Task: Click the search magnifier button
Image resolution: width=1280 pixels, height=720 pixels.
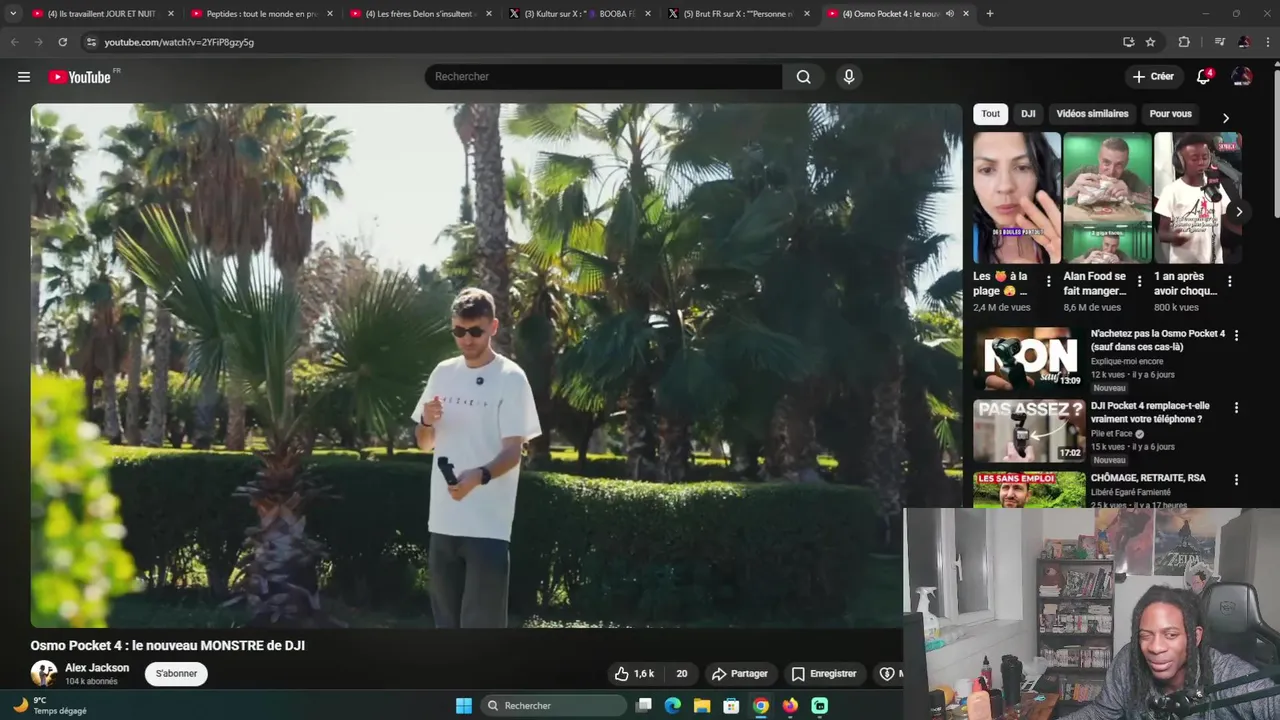Action: [x=803, y=77]
